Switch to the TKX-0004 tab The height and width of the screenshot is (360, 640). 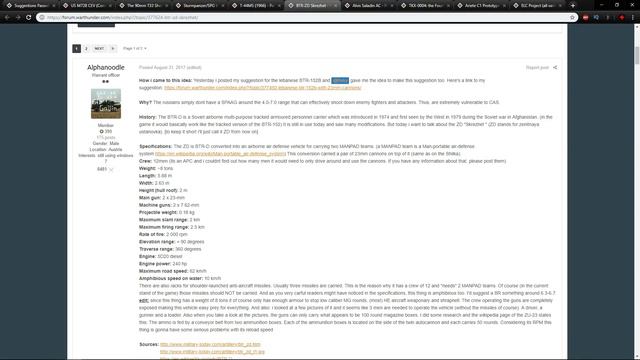coord(425,6)
